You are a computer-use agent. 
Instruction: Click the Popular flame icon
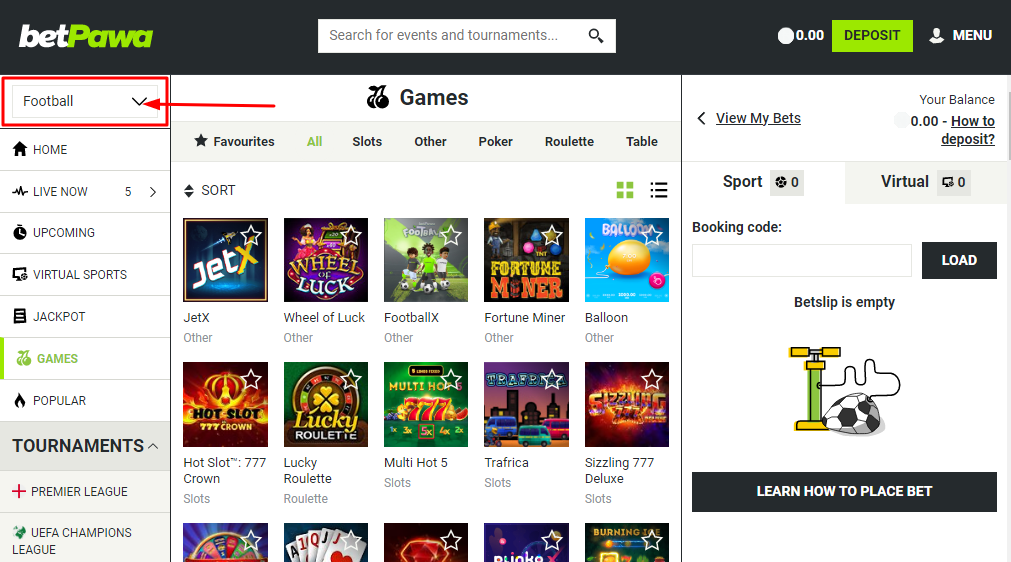[20, 400]
